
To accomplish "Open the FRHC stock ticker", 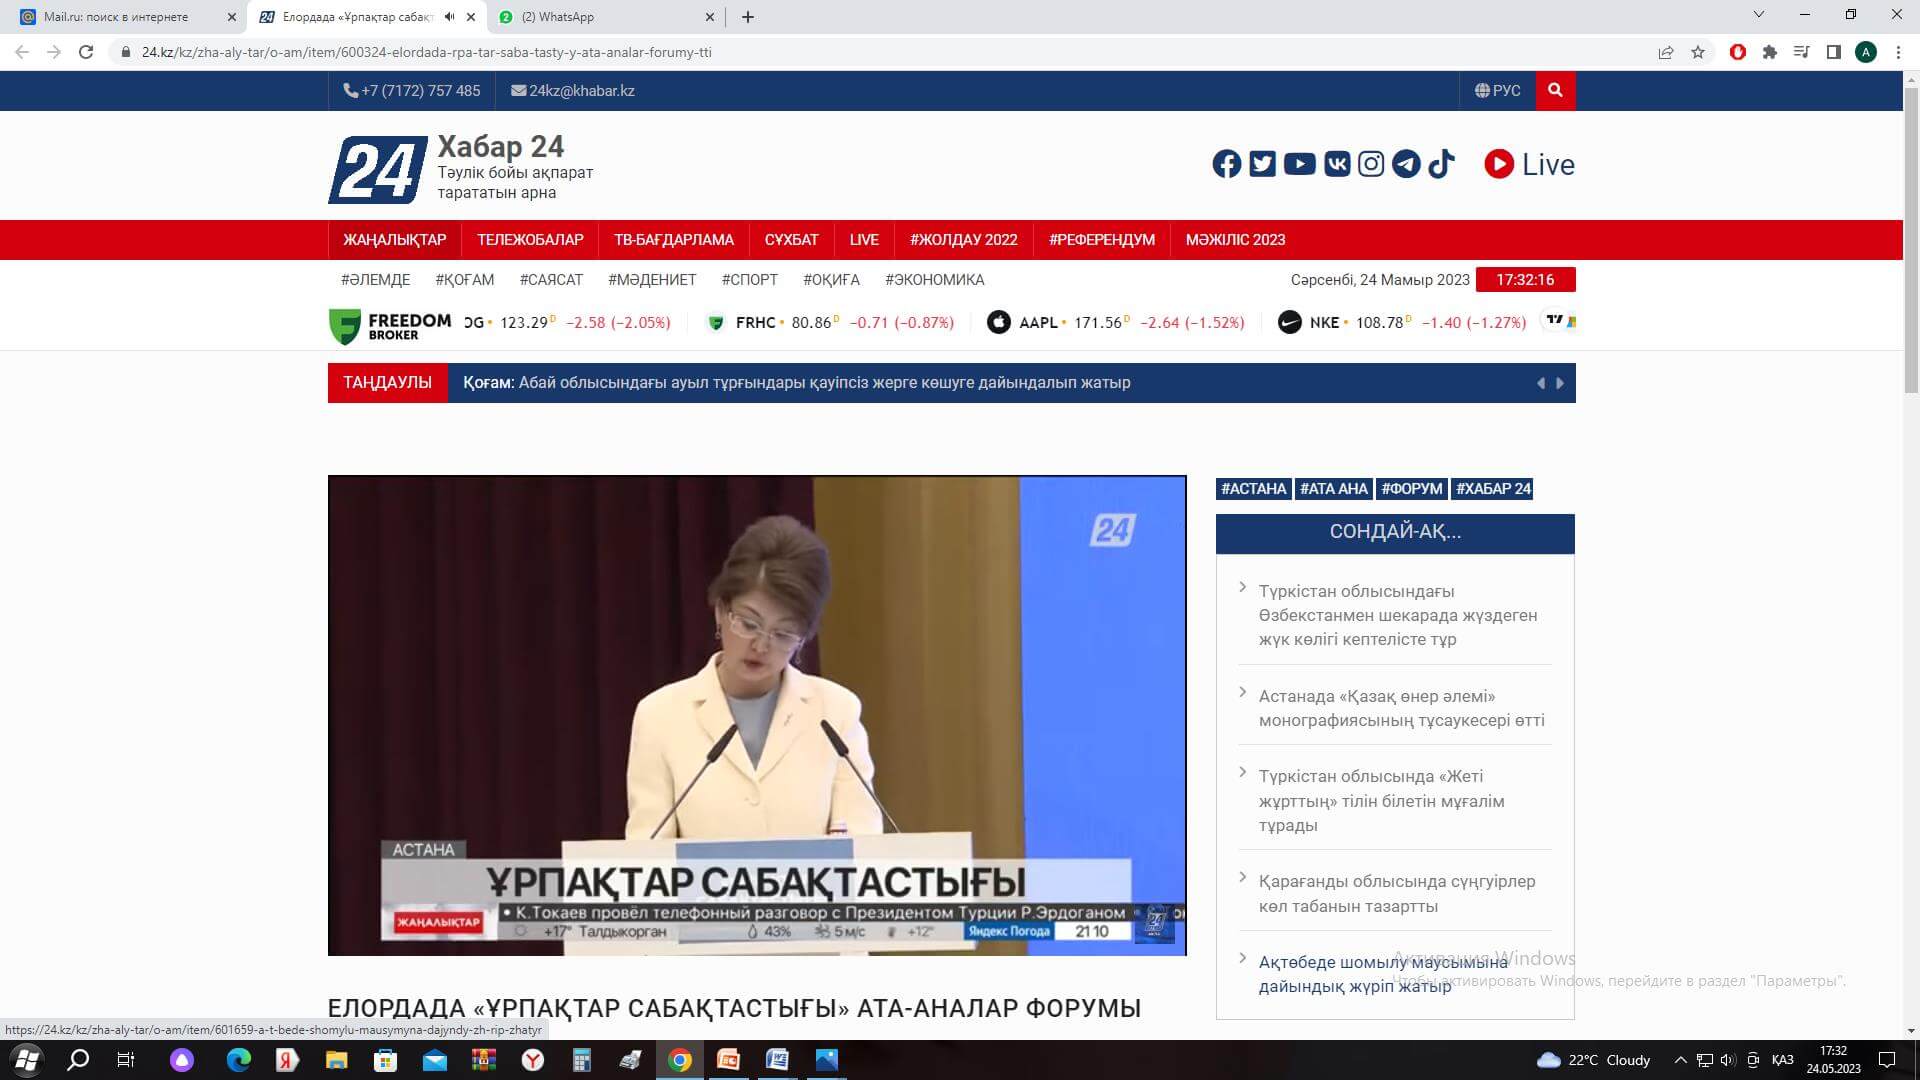I will pyautogui.click(x=830, y=322).
